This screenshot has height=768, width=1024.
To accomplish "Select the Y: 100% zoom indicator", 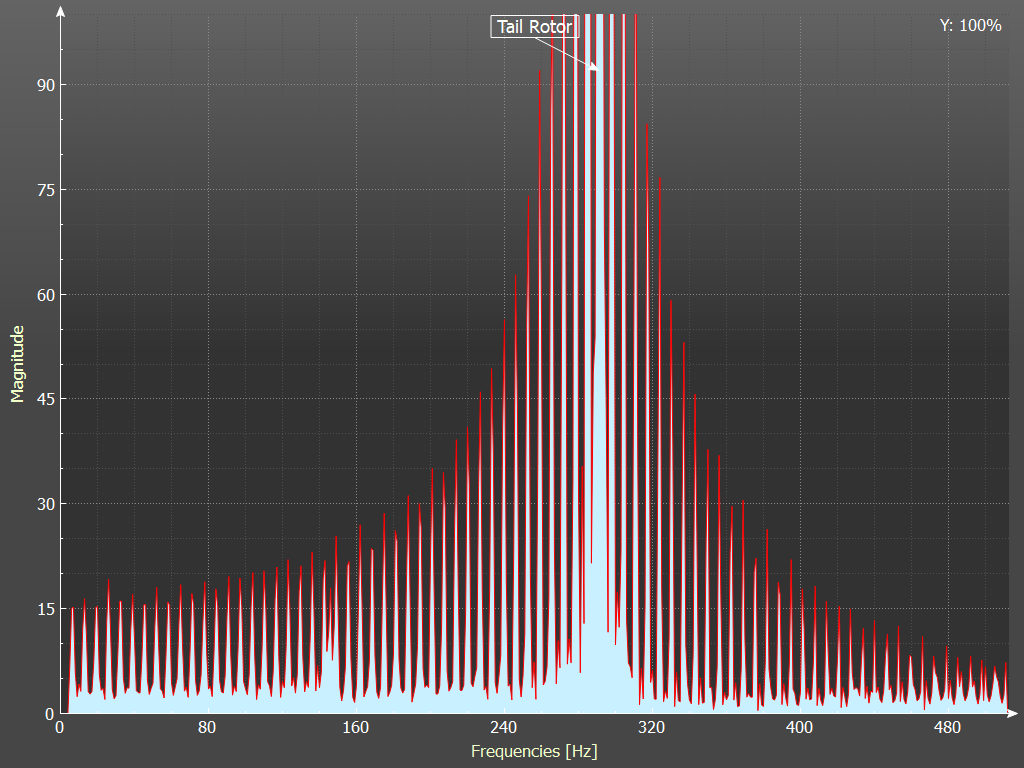I will coord(970,26).
